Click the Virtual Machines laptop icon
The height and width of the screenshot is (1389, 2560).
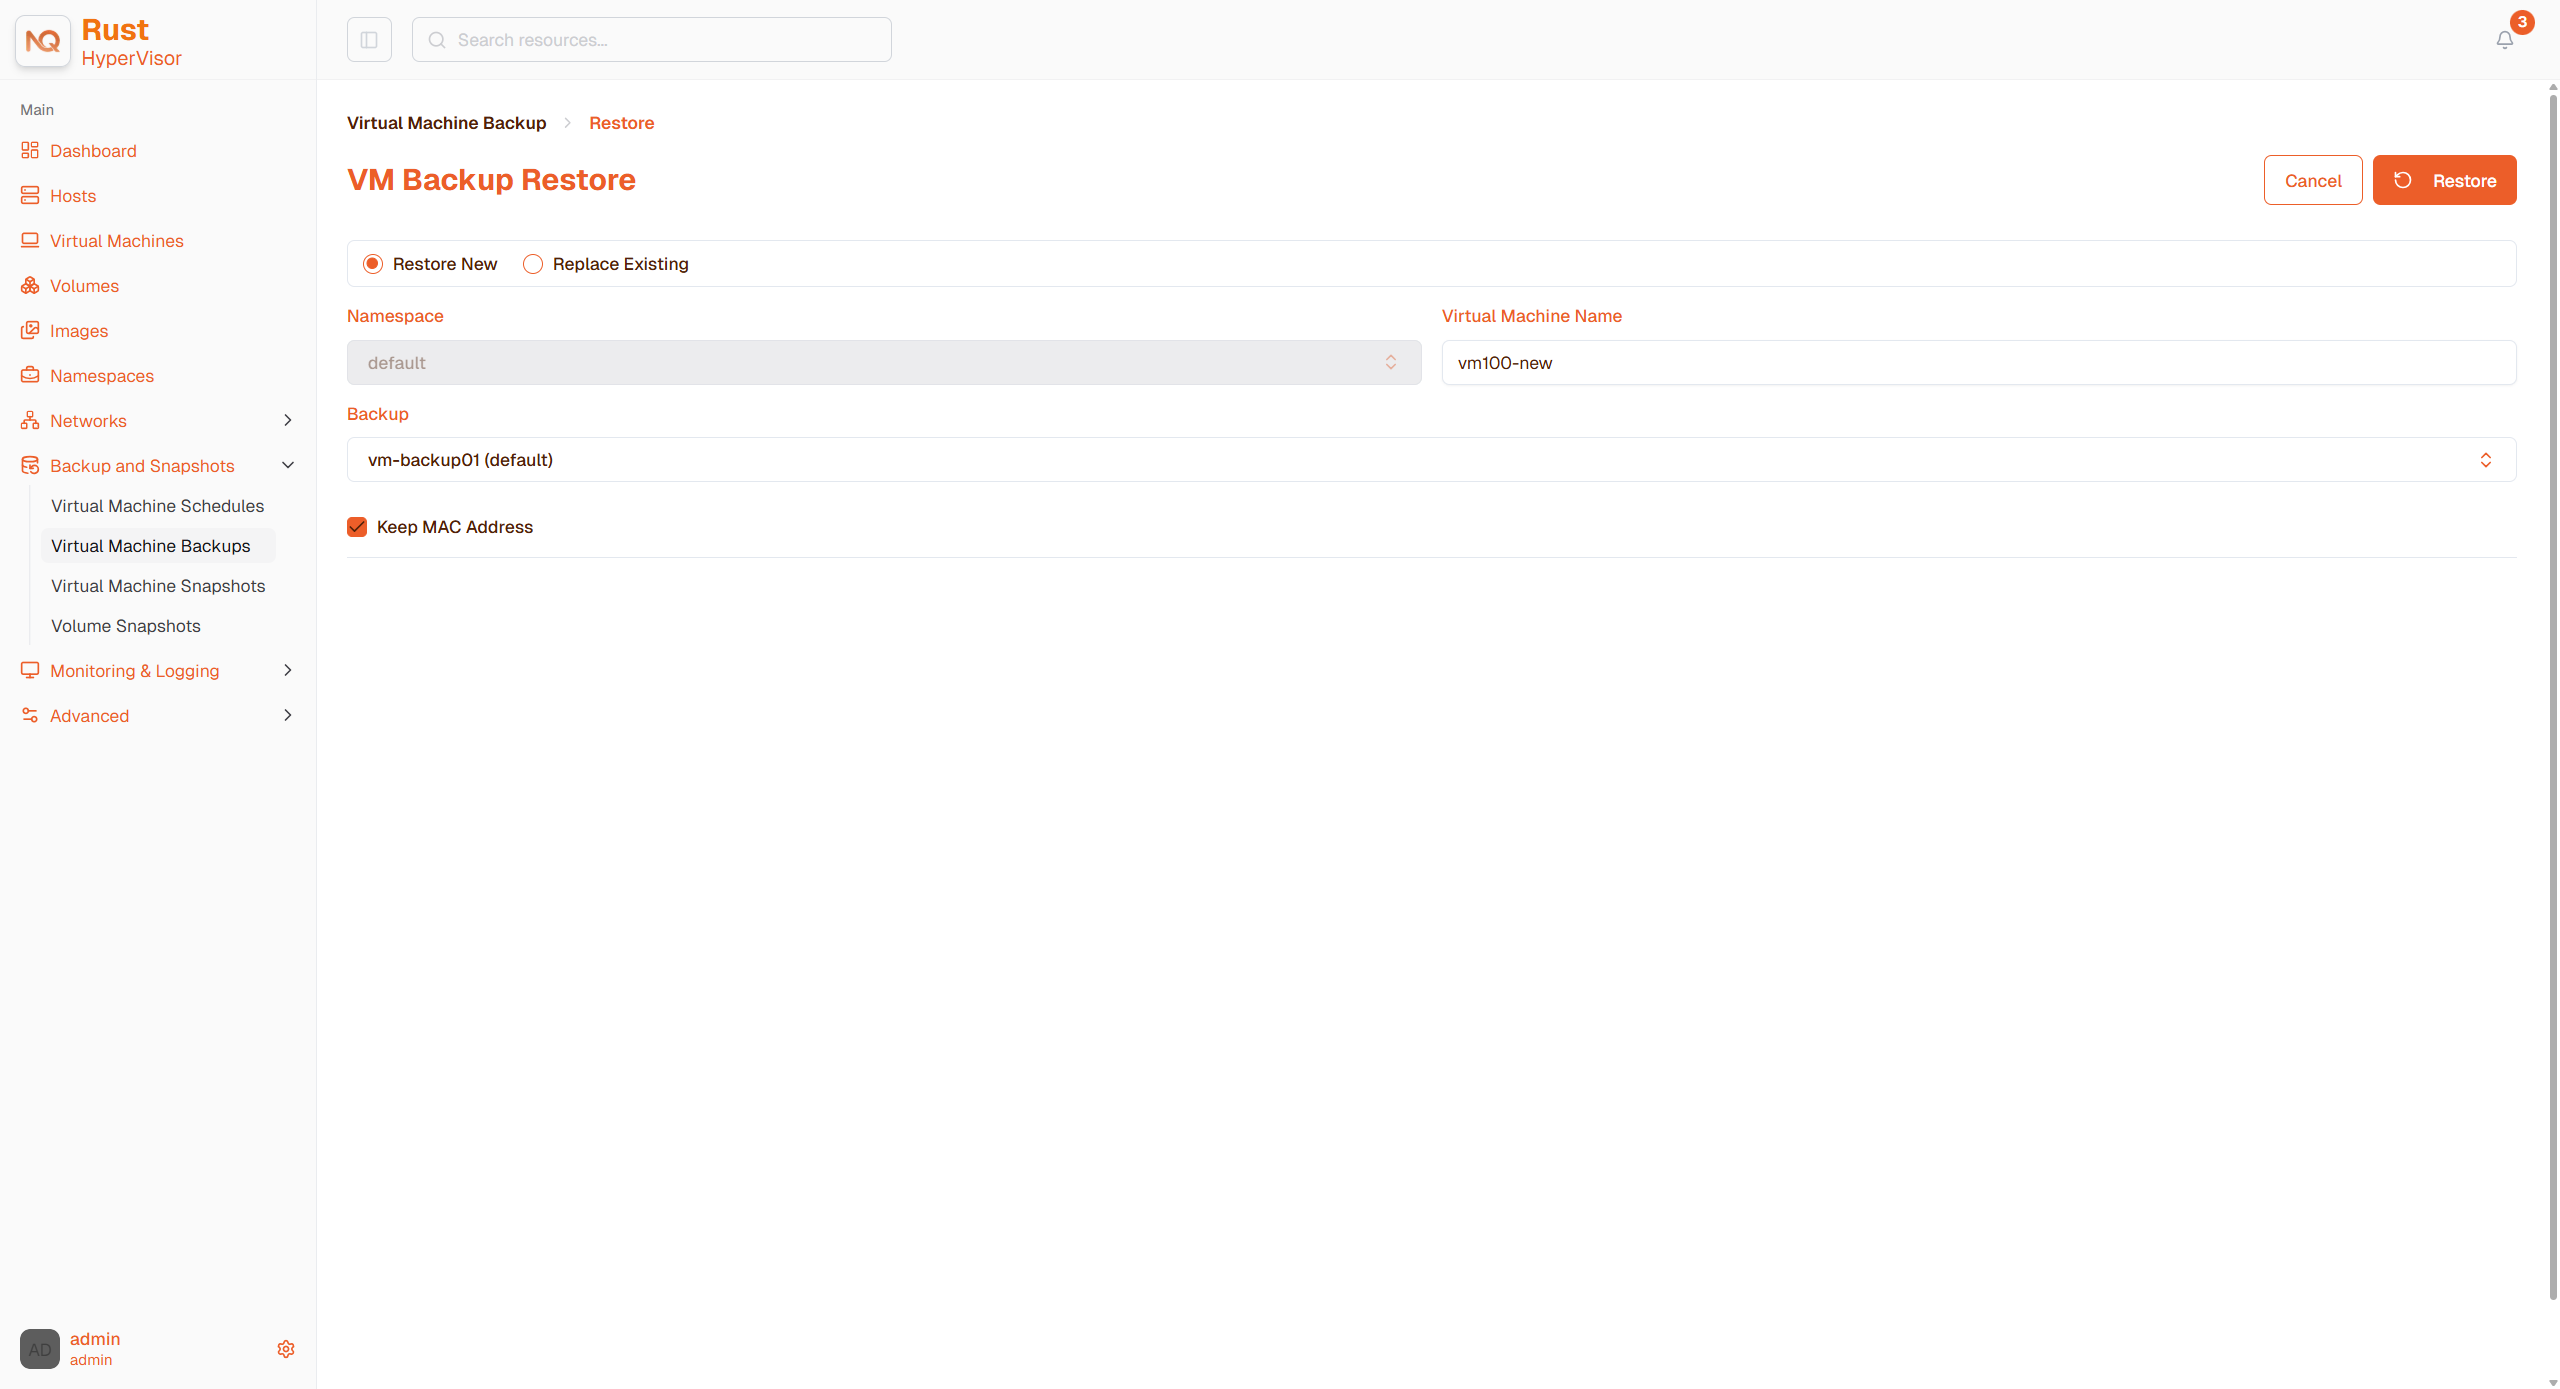coord(30,241)
